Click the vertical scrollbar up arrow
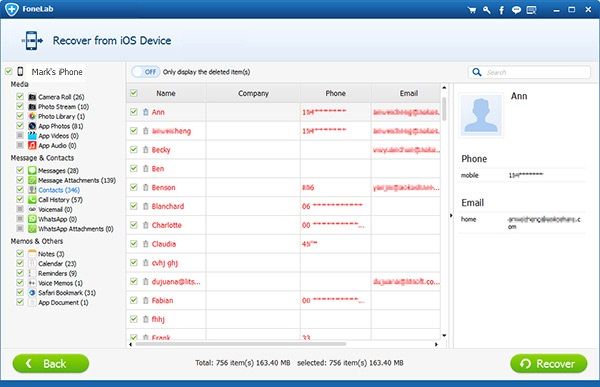This screenshot has height=387, width=600. 444,88
